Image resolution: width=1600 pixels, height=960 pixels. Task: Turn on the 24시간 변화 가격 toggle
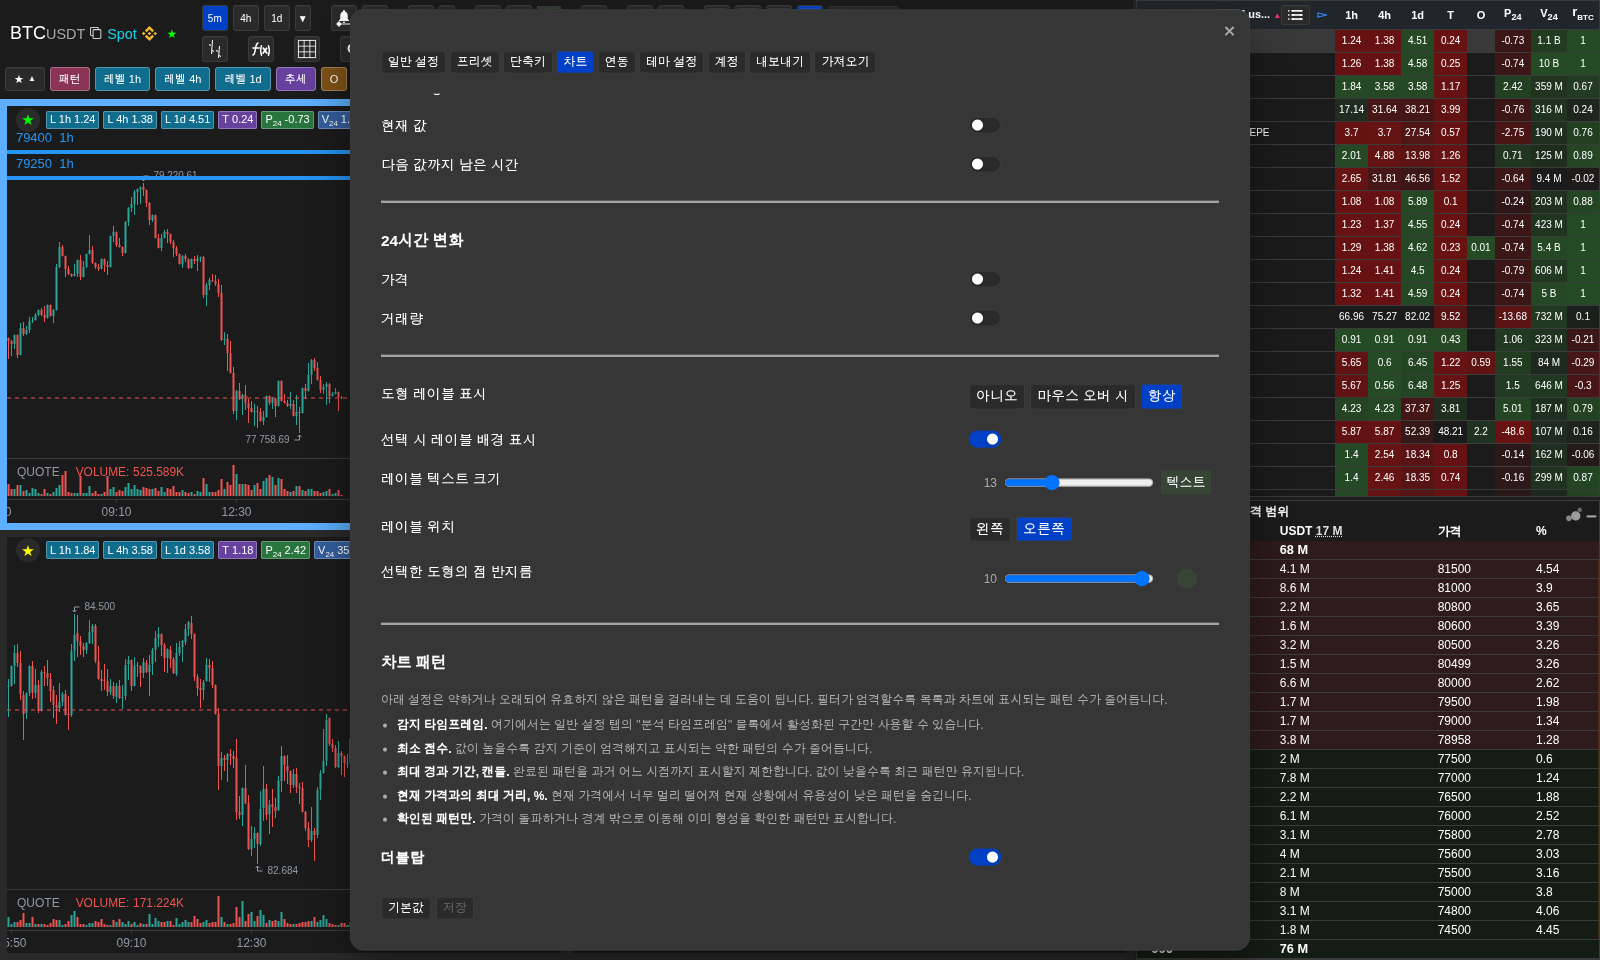click(x=984, y=279)
